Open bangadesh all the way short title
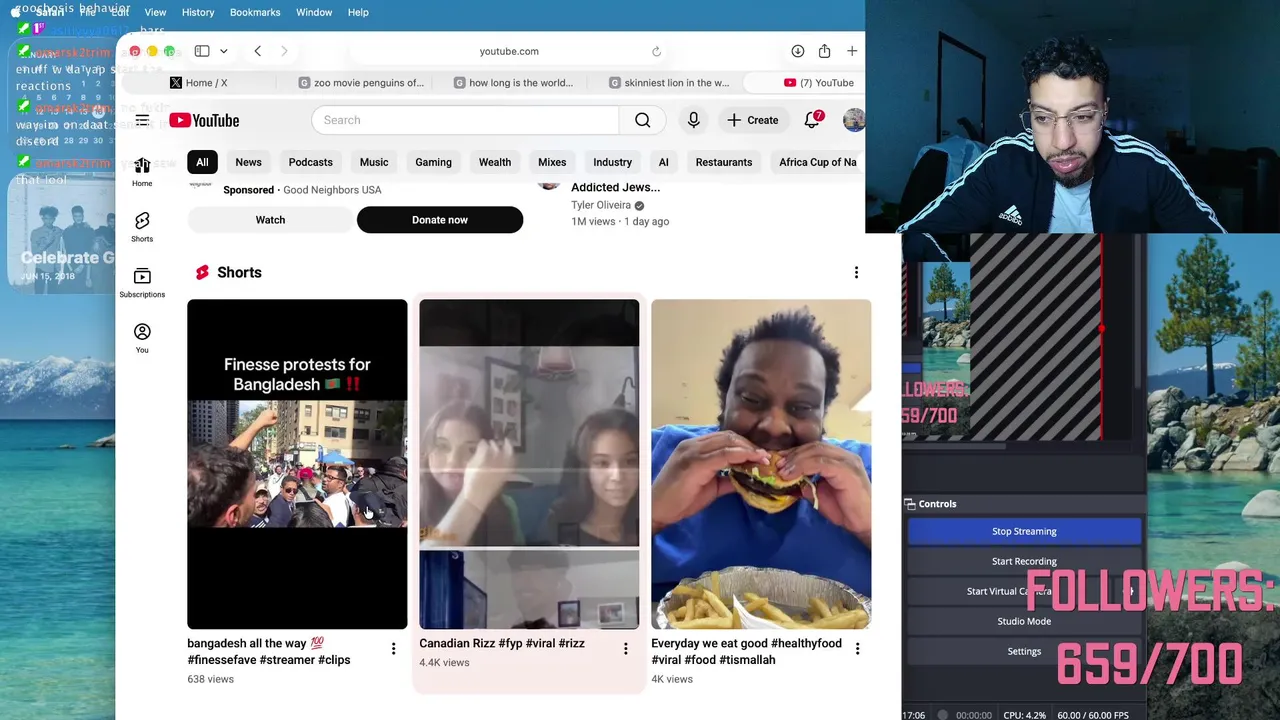The width and height of the screenshot is (1280, 720). coord(268,651)
